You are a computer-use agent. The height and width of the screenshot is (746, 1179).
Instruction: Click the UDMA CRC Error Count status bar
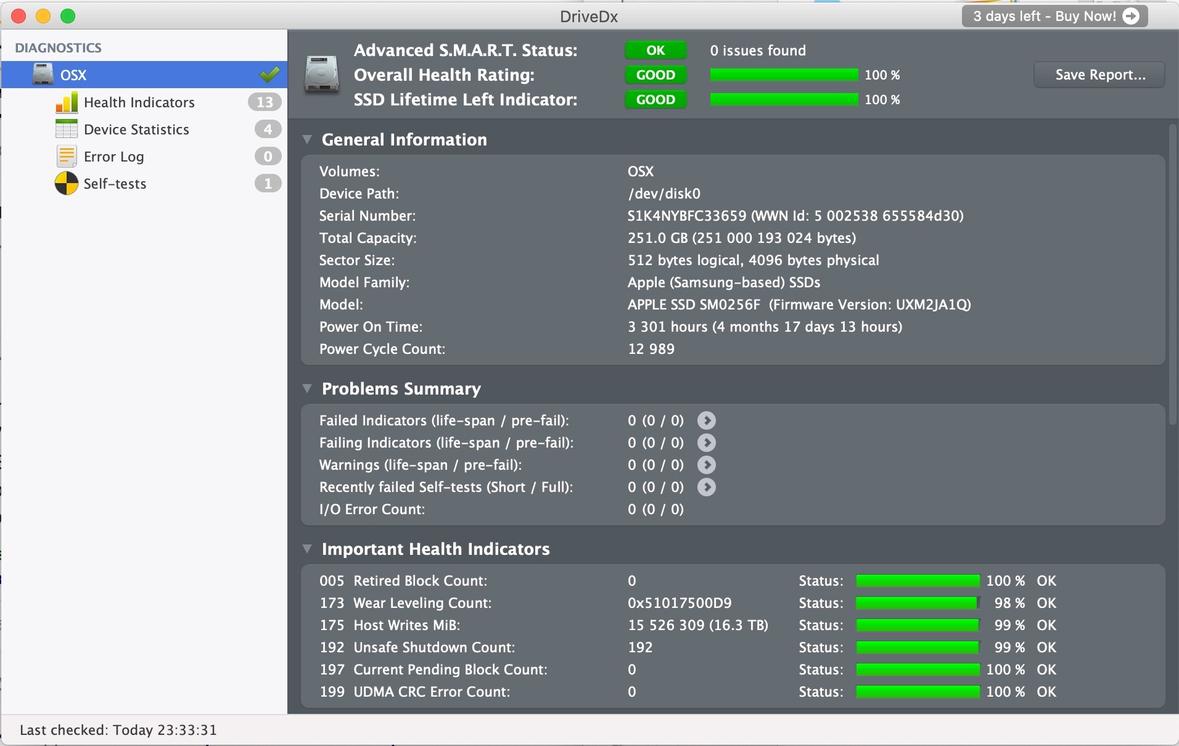click(917, 691)
